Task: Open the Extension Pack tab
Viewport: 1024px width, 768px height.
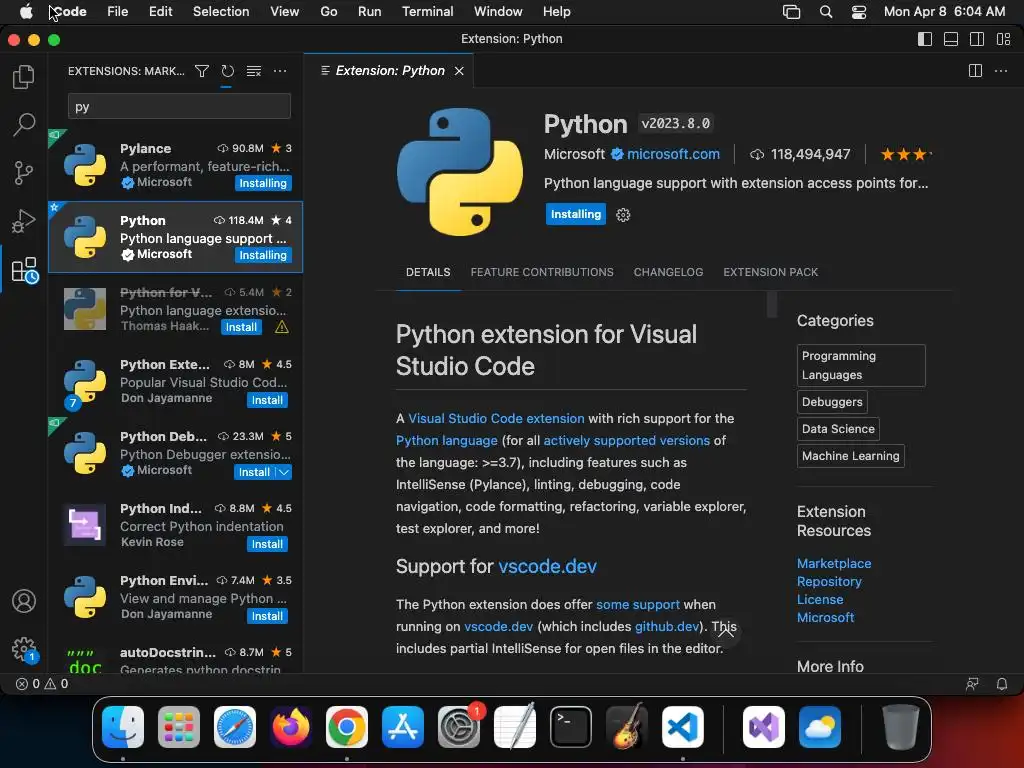Action: click(x=771, y=272)
